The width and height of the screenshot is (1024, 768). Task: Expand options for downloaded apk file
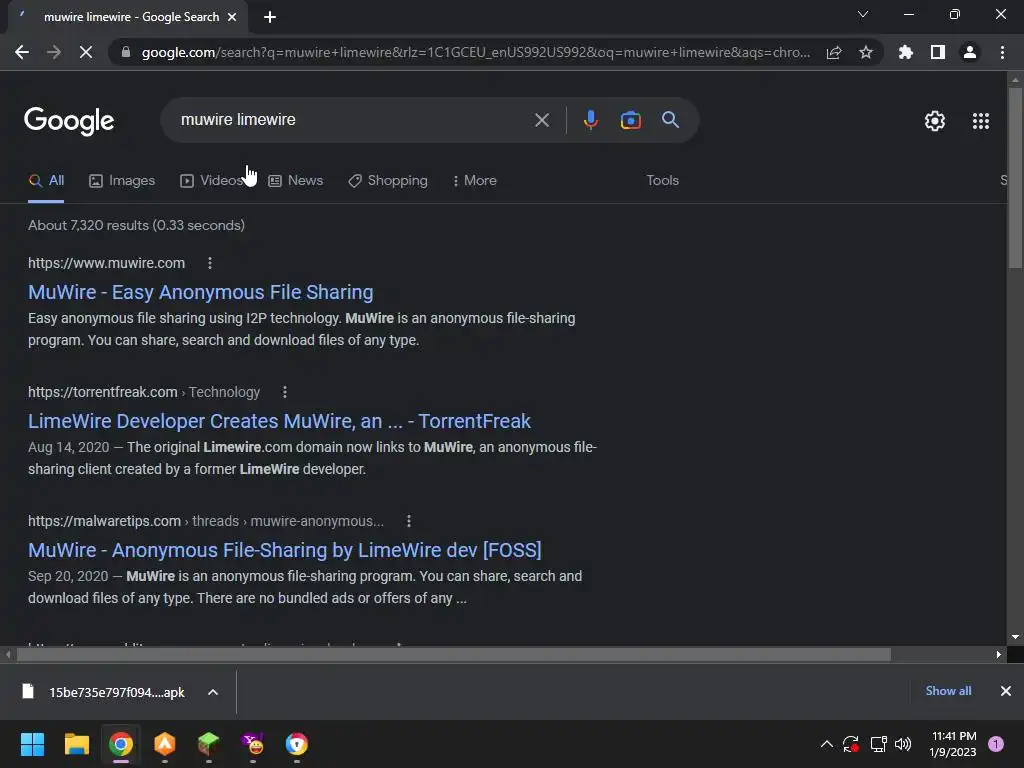[213, 692]
